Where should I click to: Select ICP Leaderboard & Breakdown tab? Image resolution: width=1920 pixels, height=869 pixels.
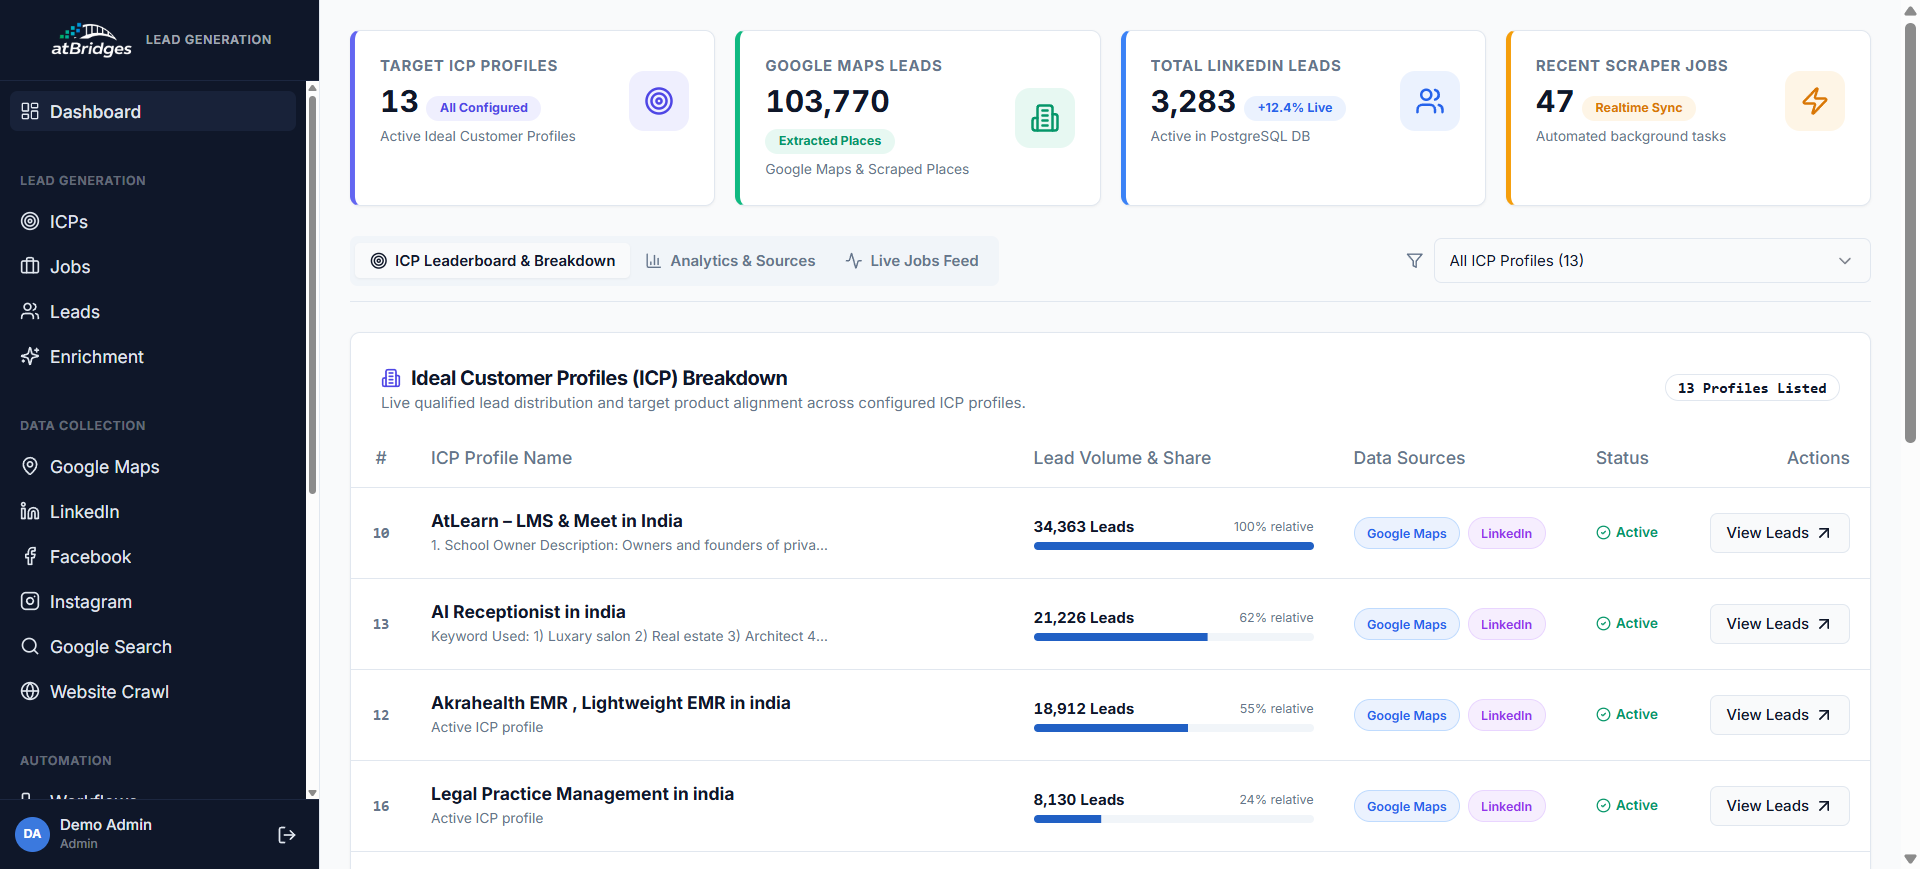[493, 261]
